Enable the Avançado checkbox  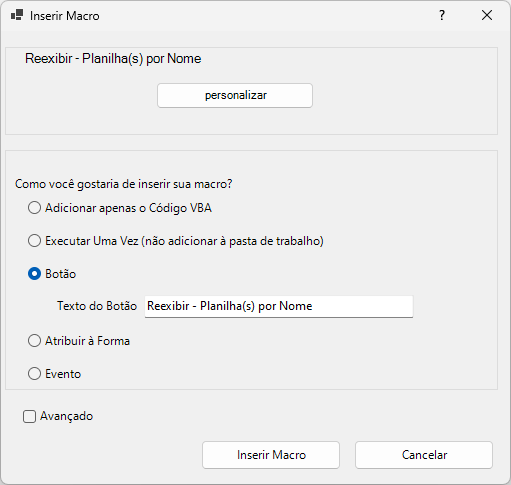(29, 417)
